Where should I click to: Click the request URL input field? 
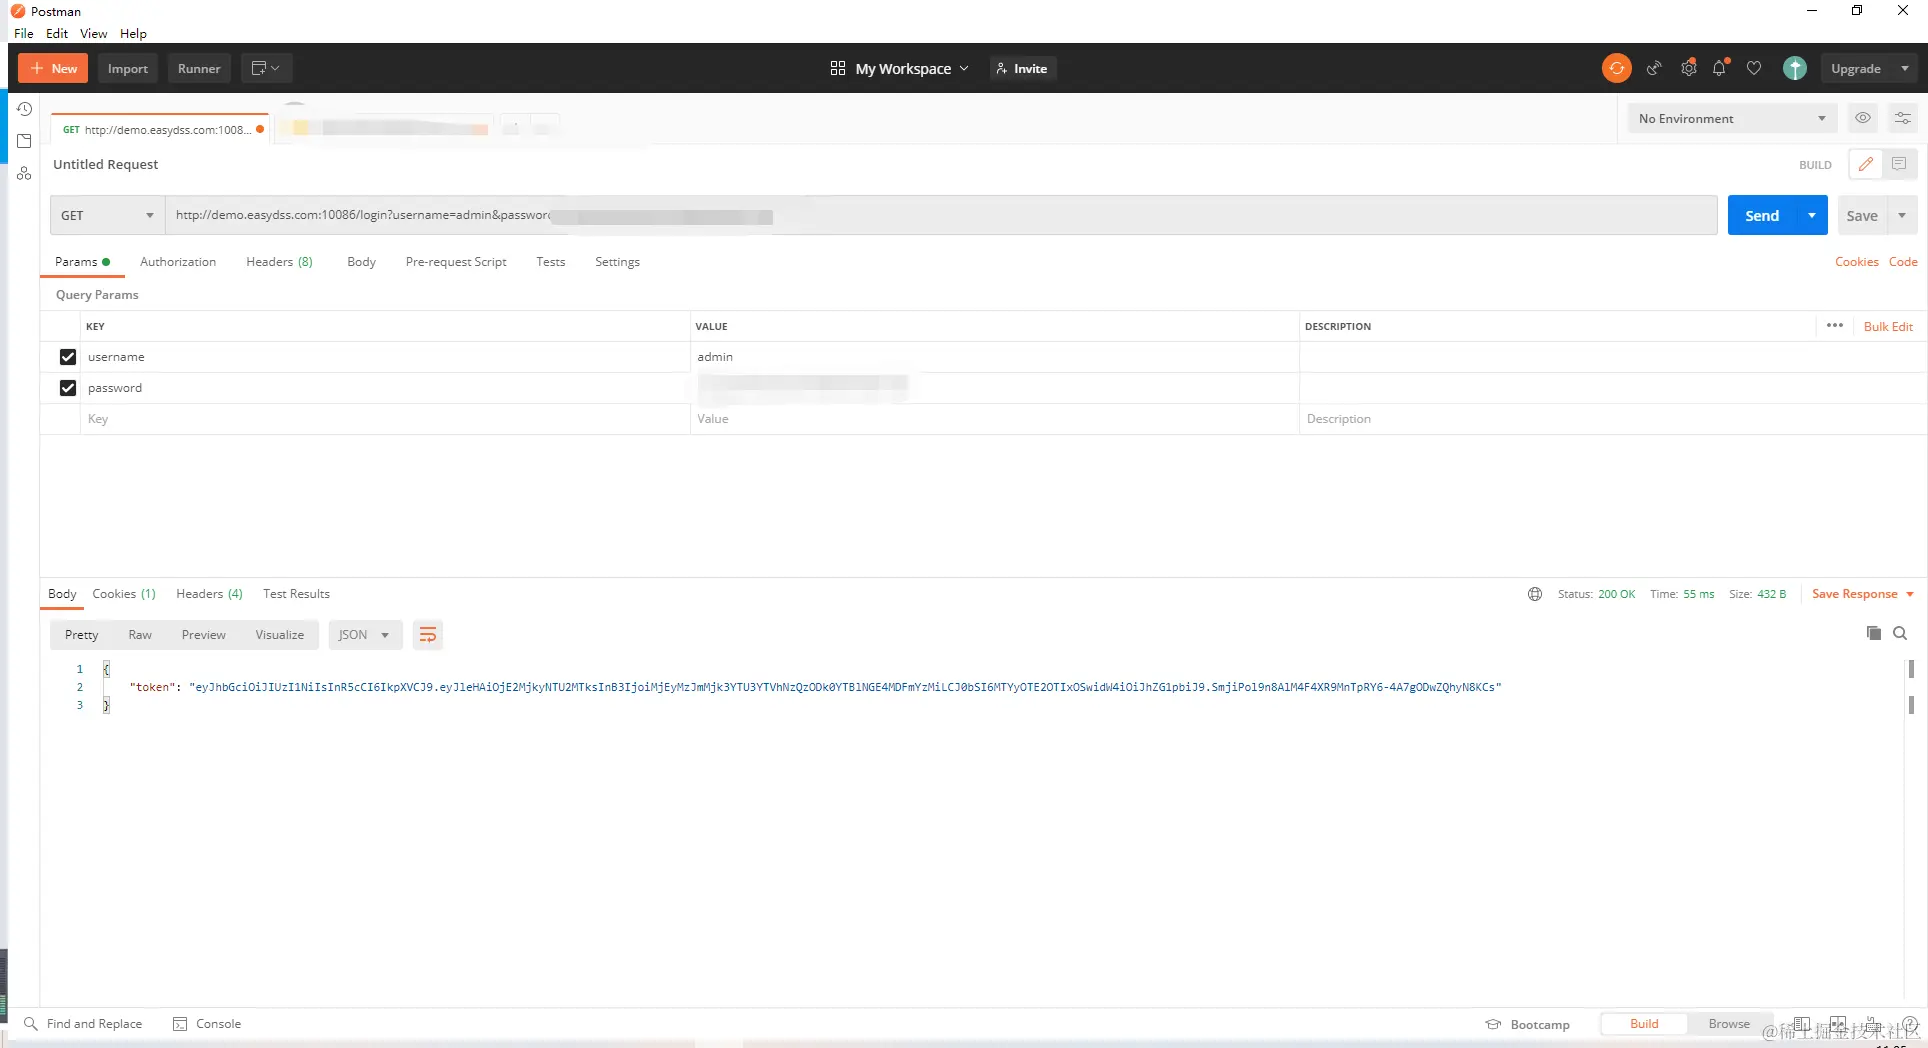coord(941,215)
